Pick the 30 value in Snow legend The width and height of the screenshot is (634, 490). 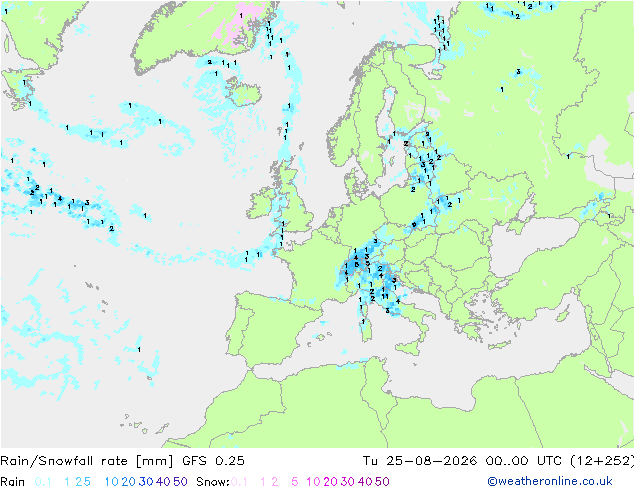pyautogui.click(x=348, y=482)
